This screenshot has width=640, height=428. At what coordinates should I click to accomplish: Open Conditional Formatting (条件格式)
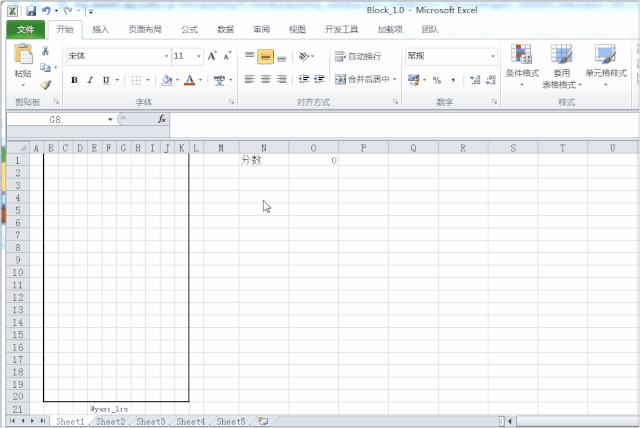tap(522, 62)
